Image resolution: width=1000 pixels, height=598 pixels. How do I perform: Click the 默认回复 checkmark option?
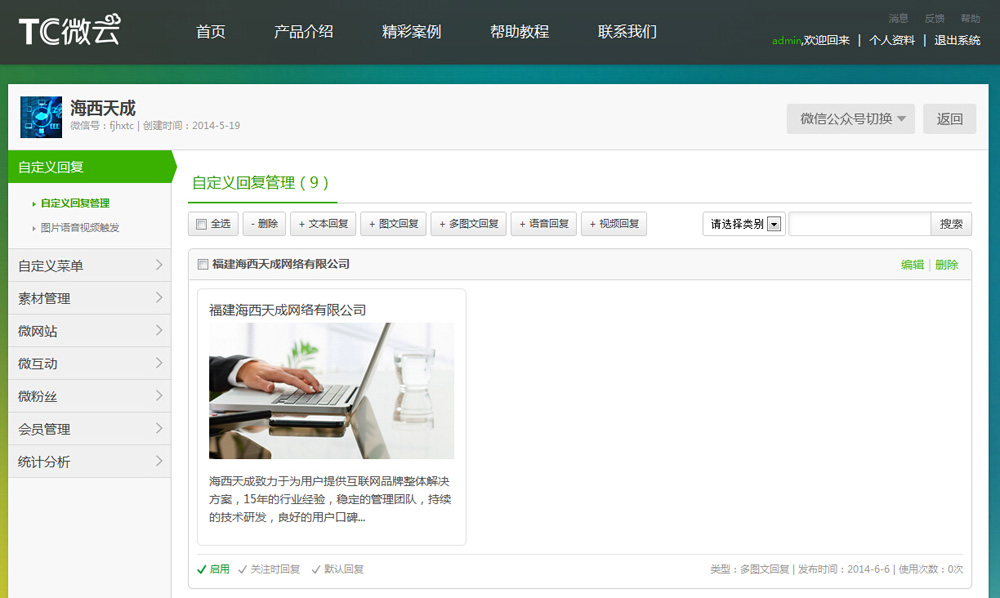tap(338, 569)
